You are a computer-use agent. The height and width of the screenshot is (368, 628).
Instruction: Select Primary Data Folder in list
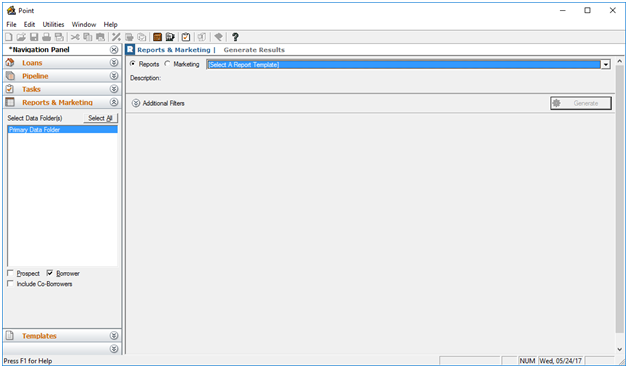click(x=62, y=130)
